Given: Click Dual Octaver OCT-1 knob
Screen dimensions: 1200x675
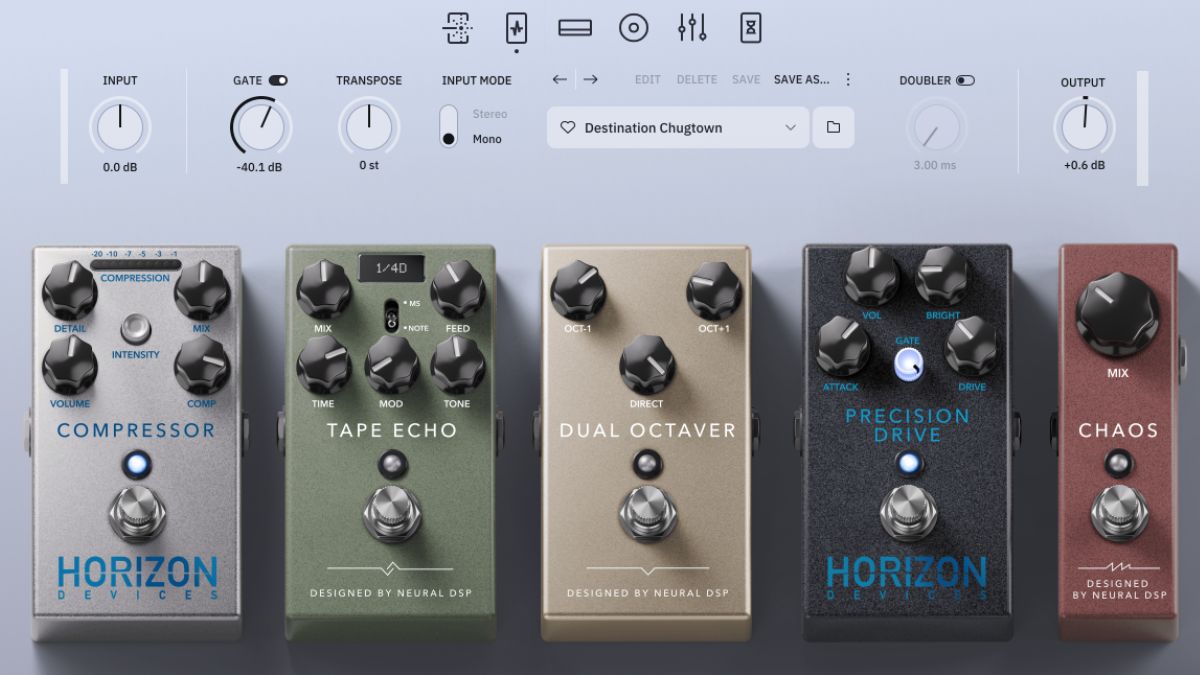Looking at the screenshot, I should (579, 289).
